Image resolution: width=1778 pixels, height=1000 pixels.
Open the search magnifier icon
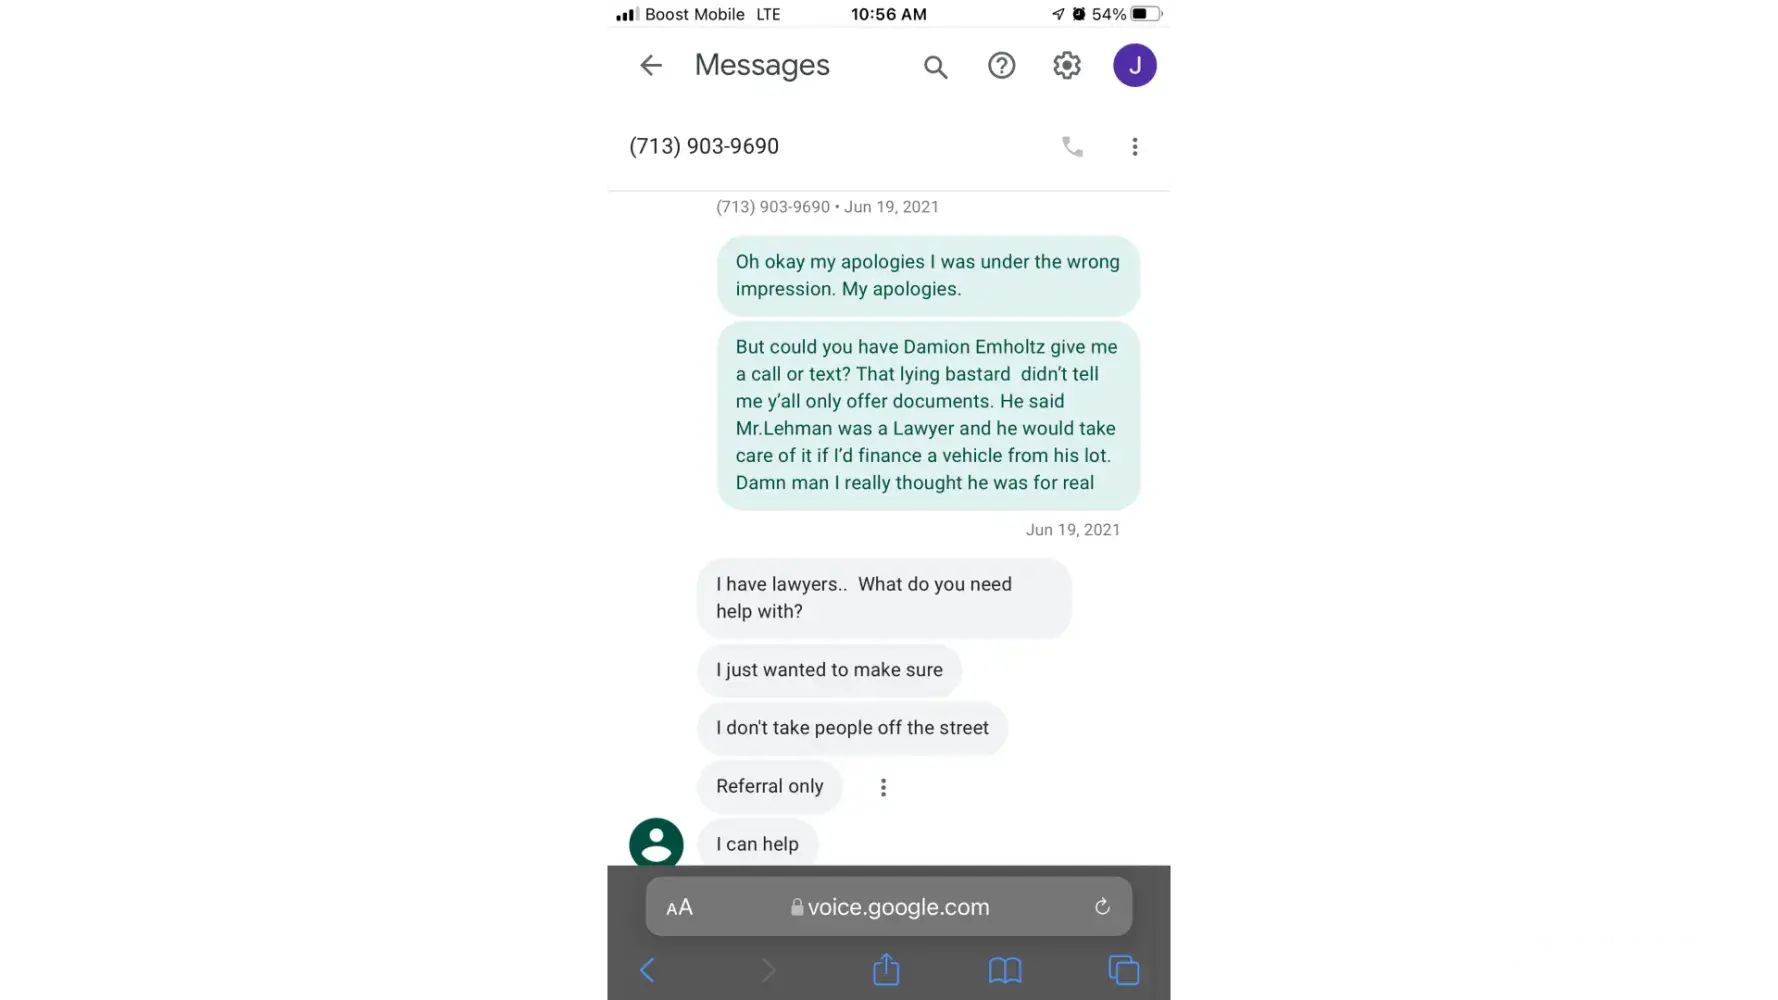(x=935, y=67)
